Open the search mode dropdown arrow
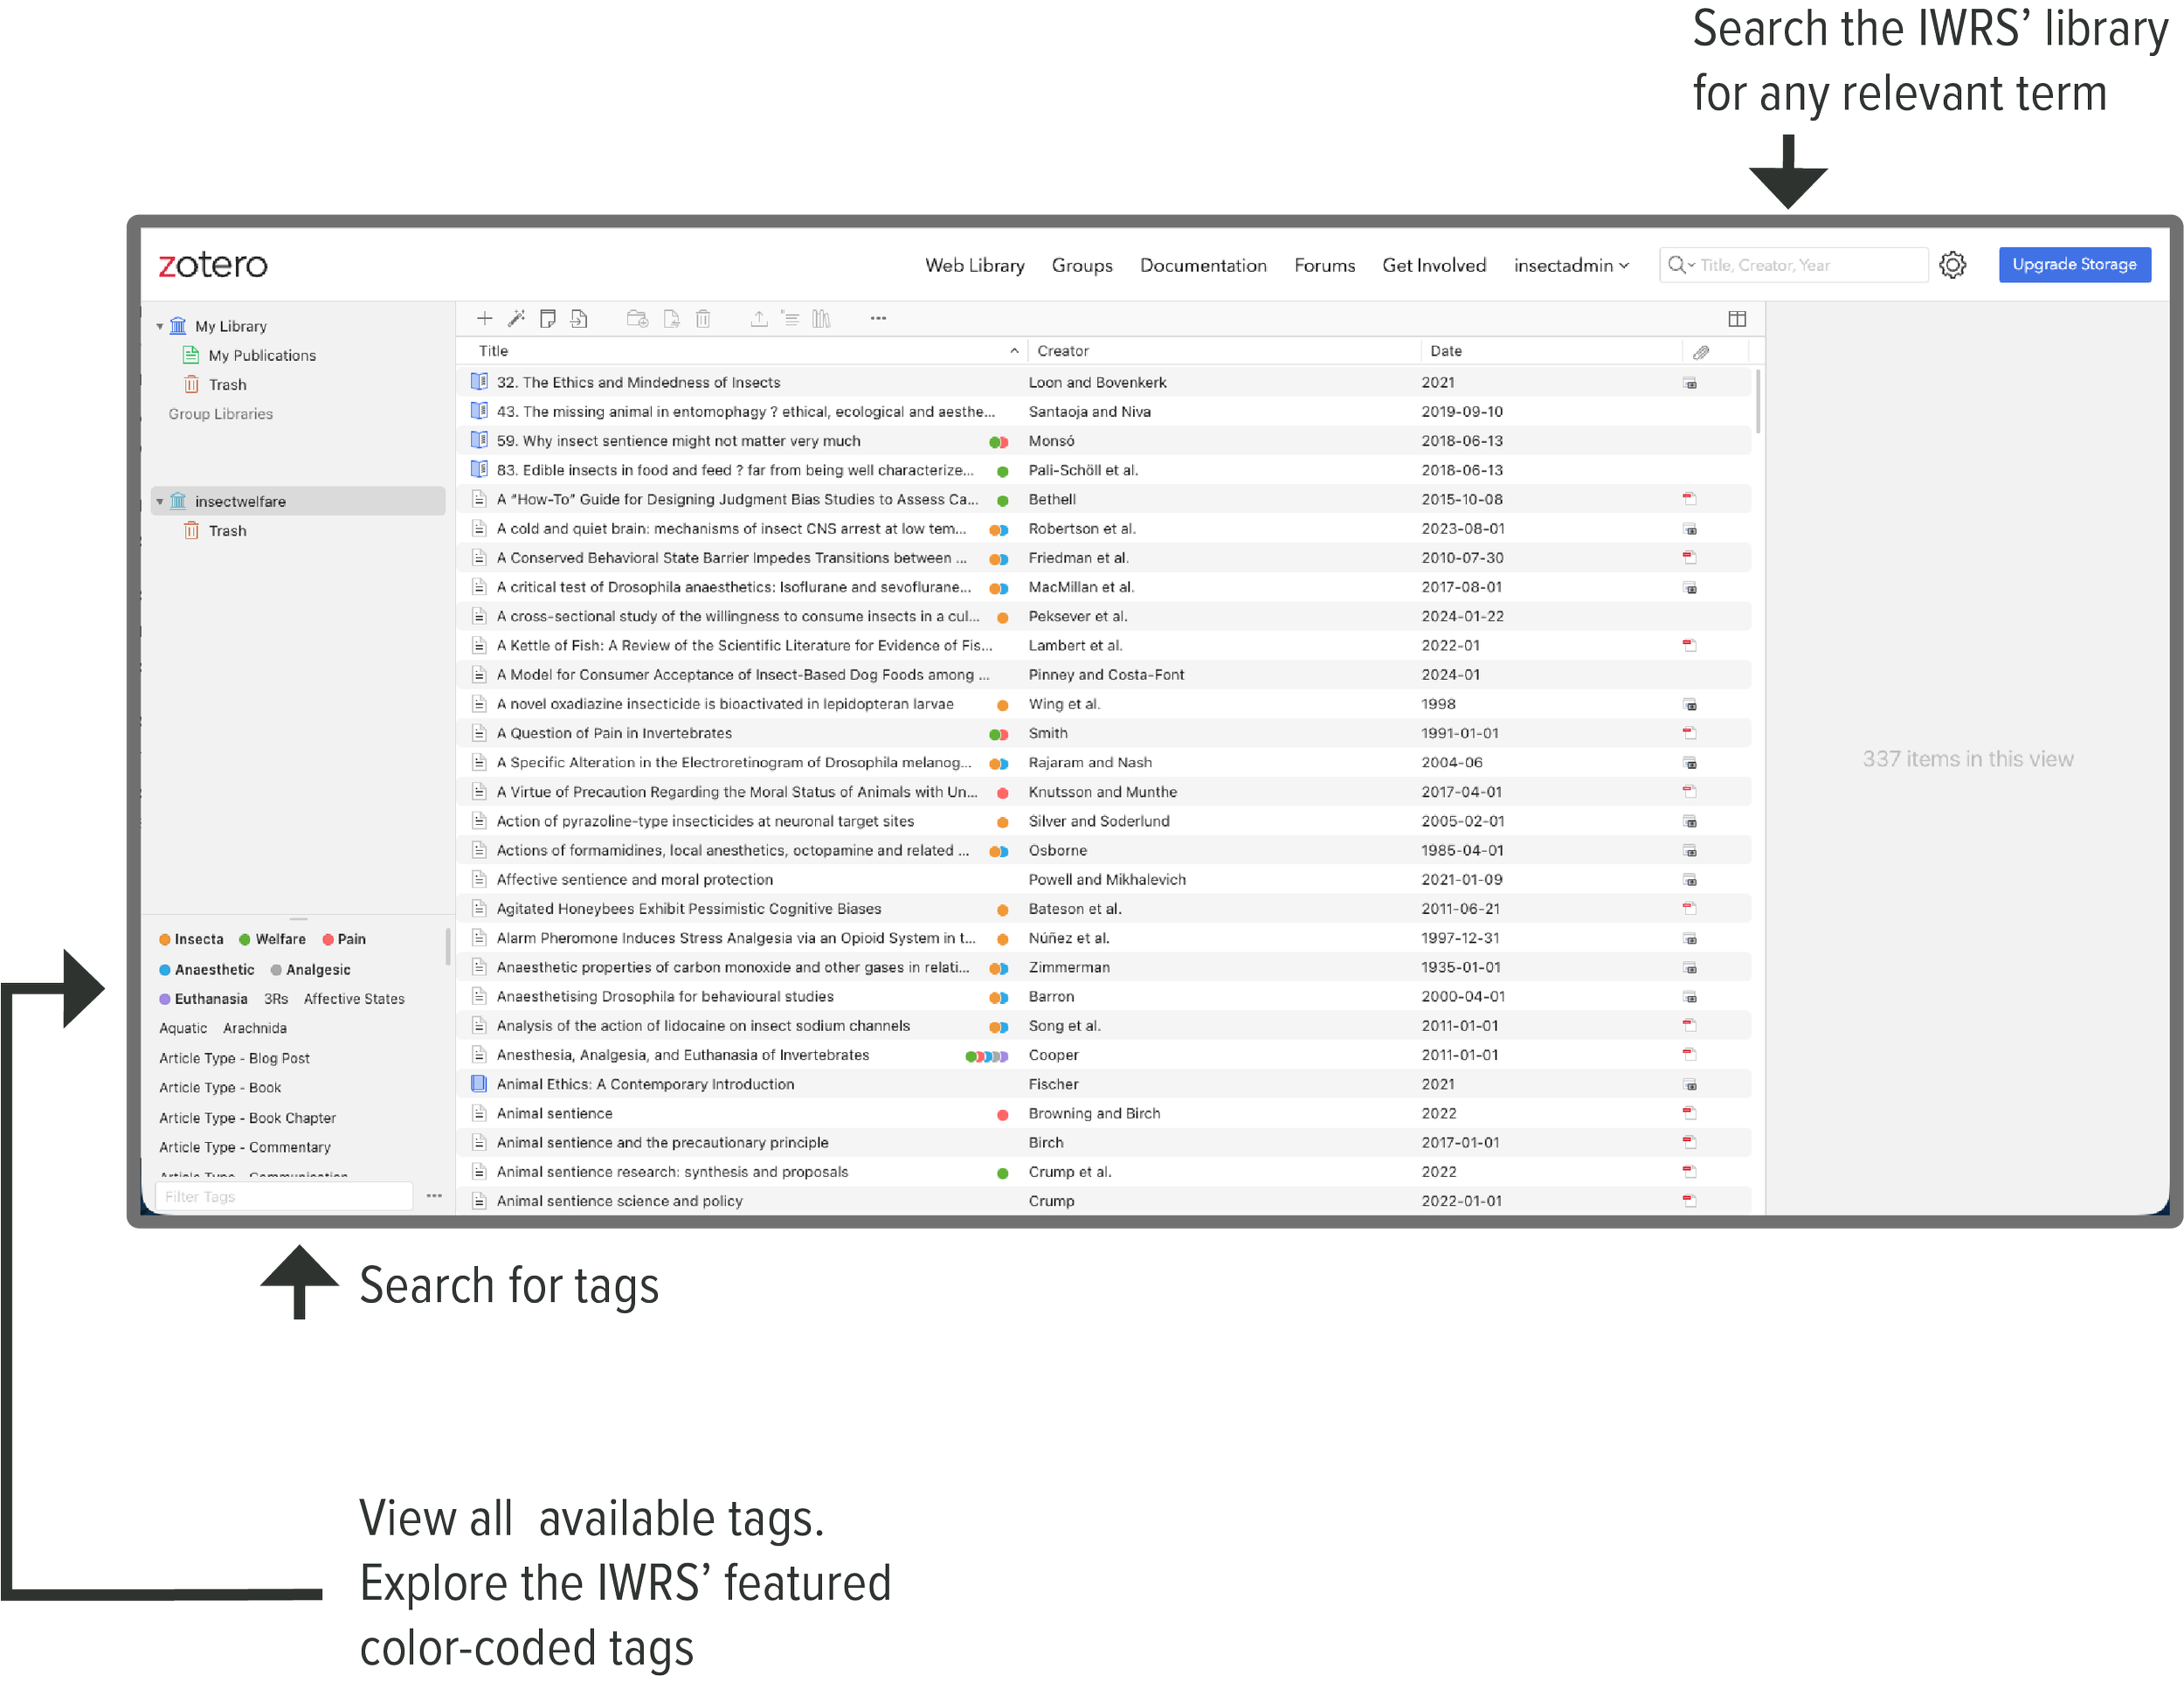Viewport: 2184px width, 1682px height. click(1692, 265)
